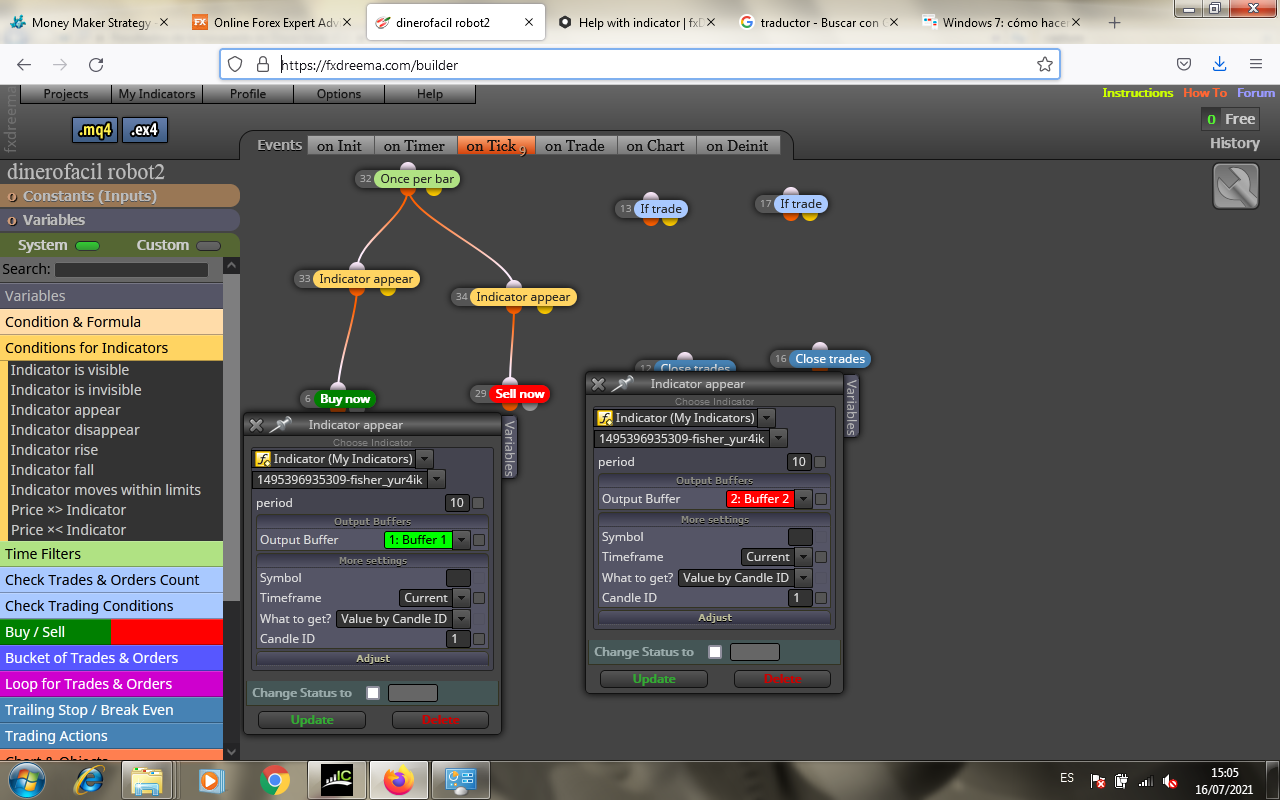The height and width of the screenshot is (800, 1280).
Task: Click Update in the Buffer 2 dialog
Action: coord(654,679)
